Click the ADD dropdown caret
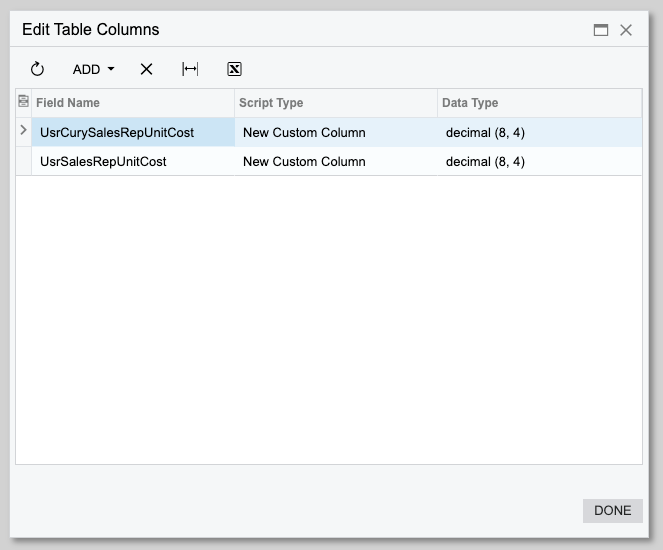 pyautogui.click(x=111, y=68)
